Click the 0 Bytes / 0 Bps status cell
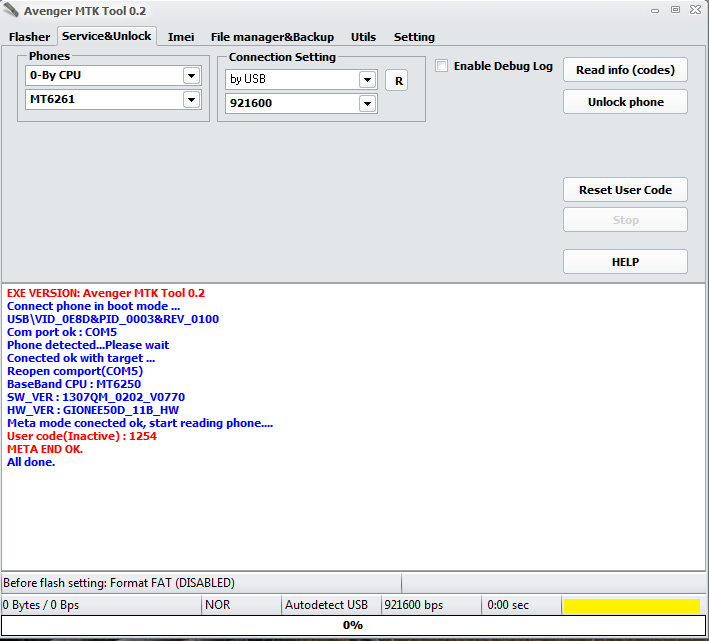Viewport: 709px width, 641px height. [x=101, y=605]
